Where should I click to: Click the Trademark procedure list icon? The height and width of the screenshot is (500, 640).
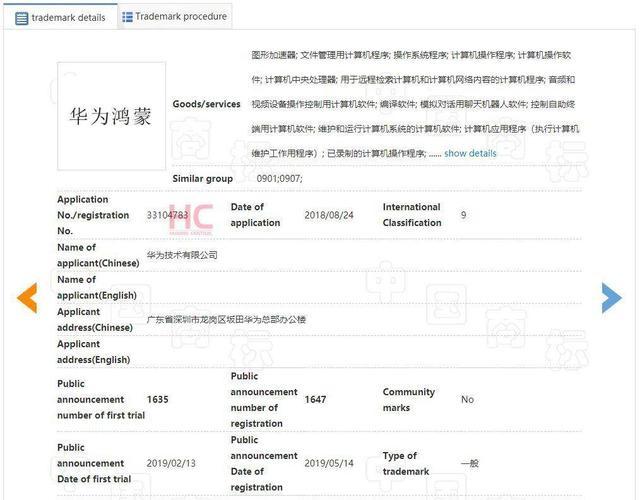pyautogui.click(x=127, y=17)
